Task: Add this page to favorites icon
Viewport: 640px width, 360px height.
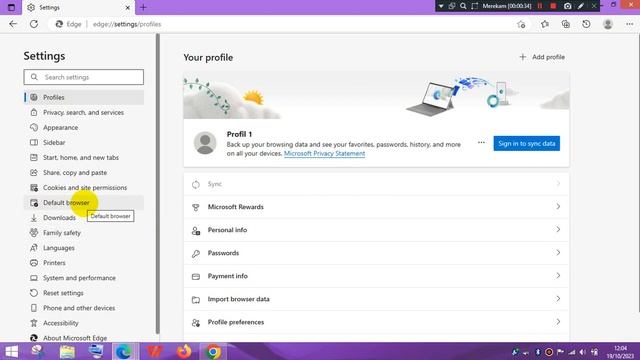Action: click(521, 24)
